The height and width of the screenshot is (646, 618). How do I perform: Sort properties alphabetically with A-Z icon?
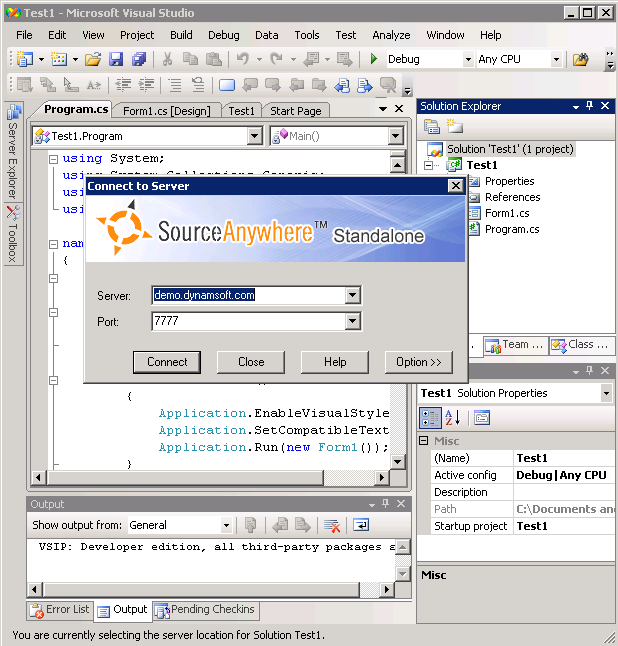pos(451,418)
